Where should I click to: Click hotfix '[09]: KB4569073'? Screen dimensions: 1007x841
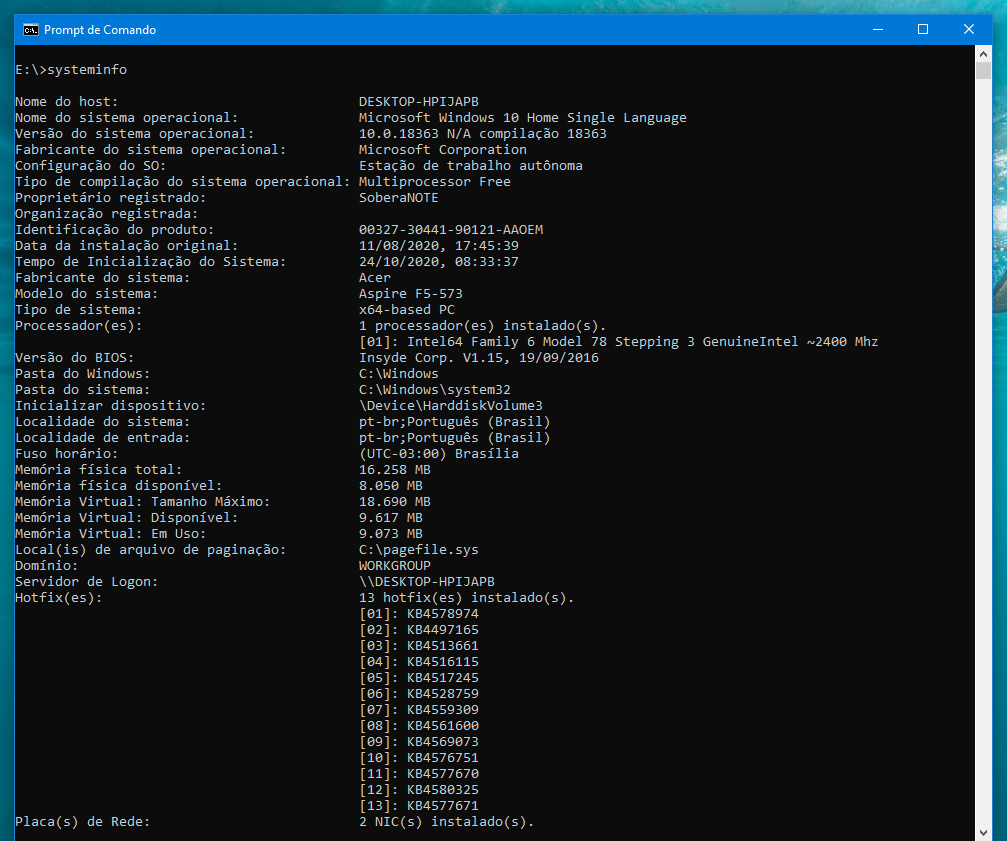click(419, 742)
